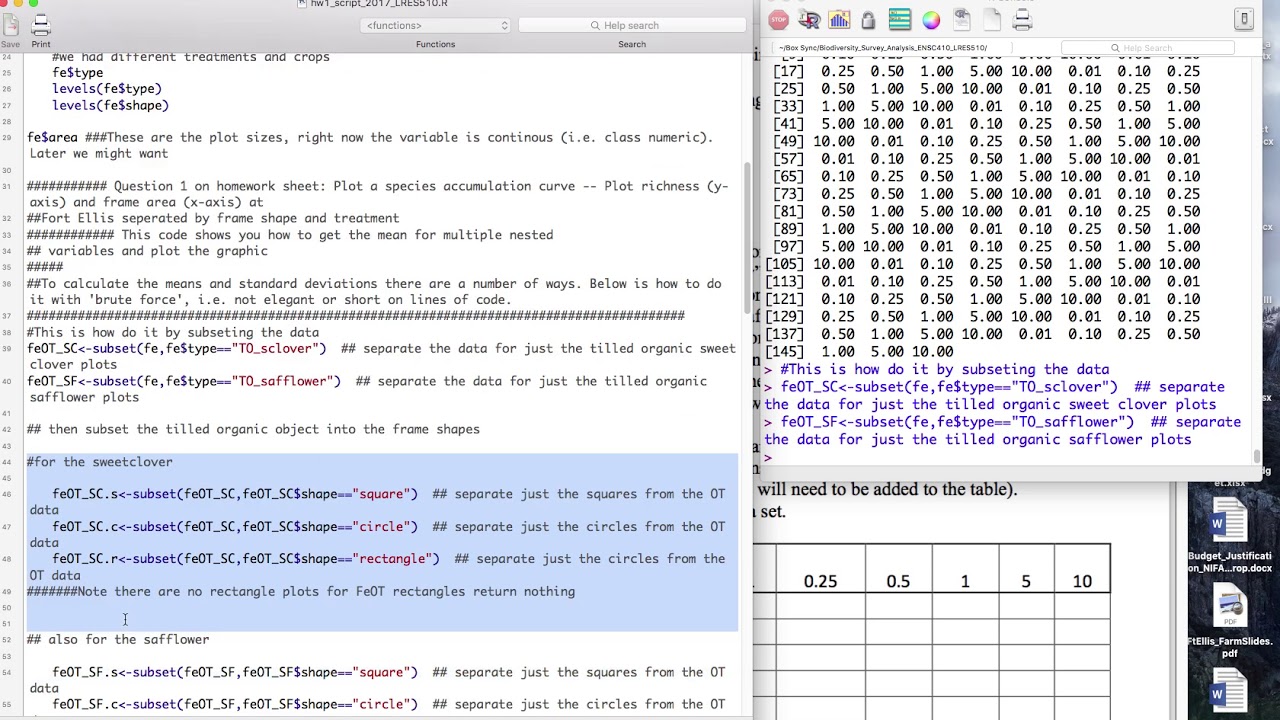Create new blank document icon
This screenshot has height=720, width=1280.
[993, 20]
